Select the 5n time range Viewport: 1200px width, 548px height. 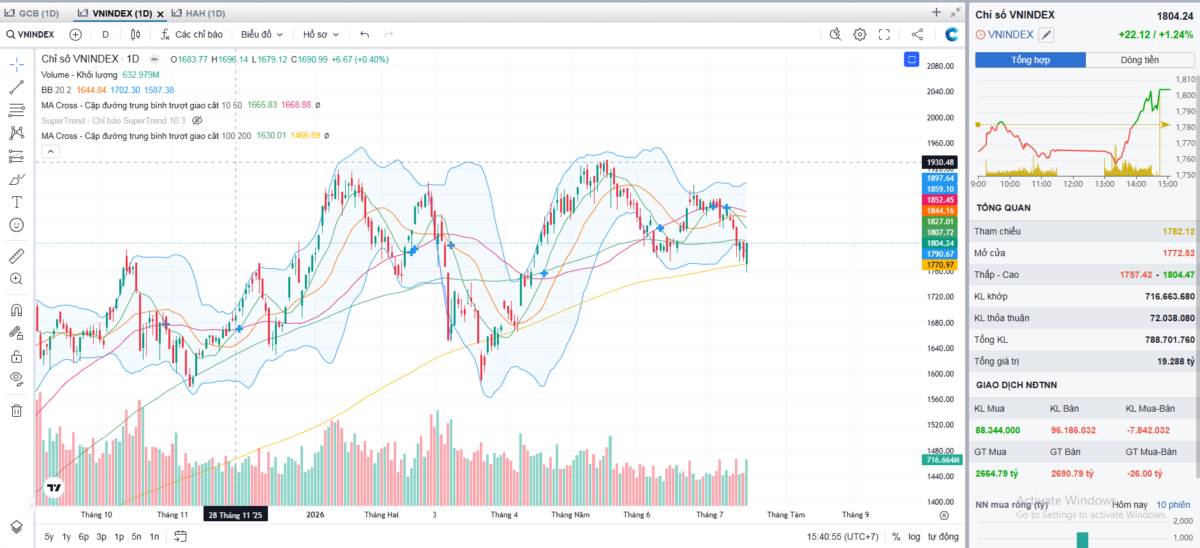click(x=136, y=537)
